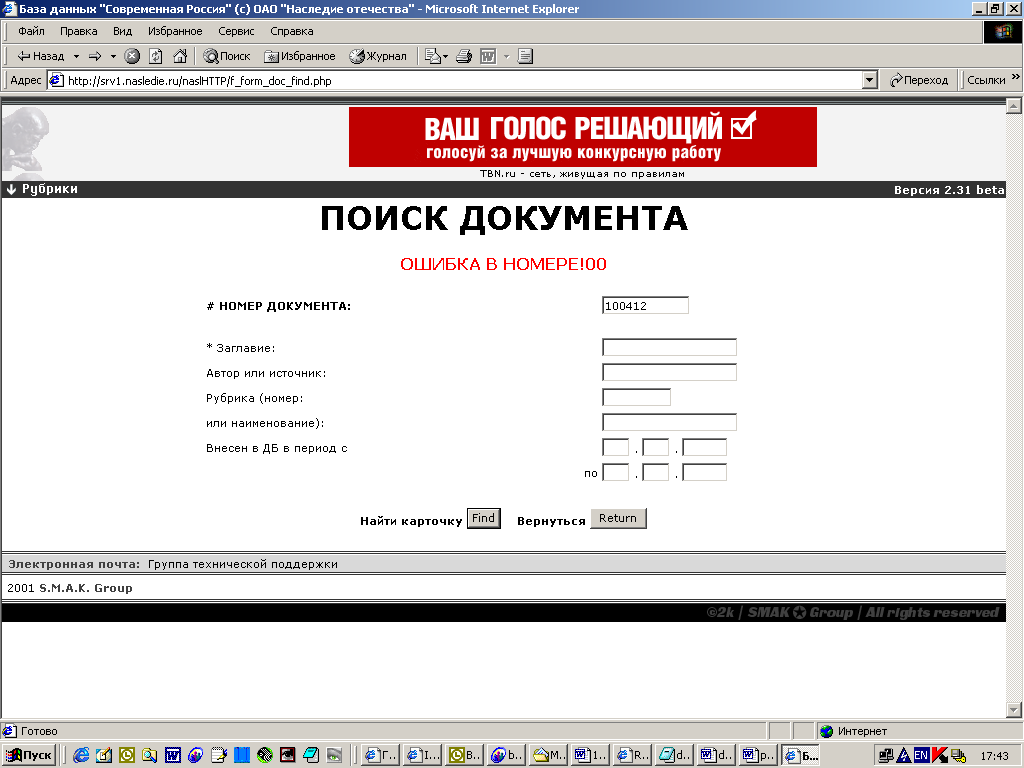Switch to the taskbar button labeled 'p..'
Screen dimensions: 1024x768
pos(758,756)
